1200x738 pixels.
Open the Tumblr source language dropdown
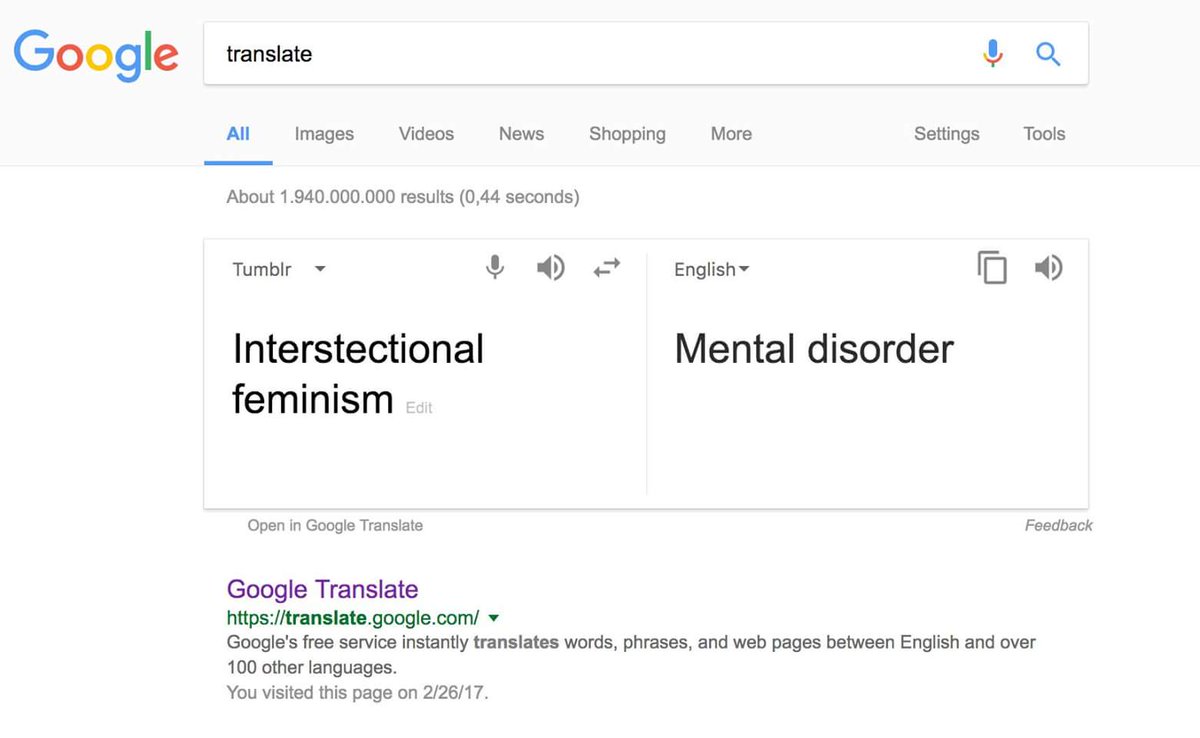click(279, 269)
